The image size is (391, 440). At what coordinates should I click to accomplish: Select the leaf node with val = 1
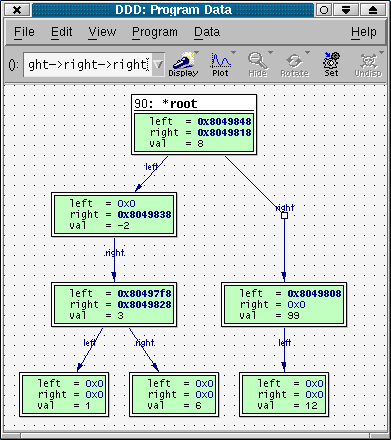pos(64,395)
